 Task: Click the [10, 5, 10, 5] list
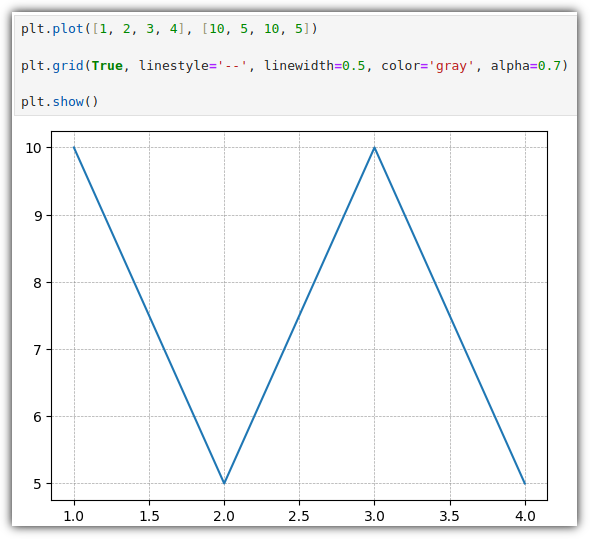point(256,29)
